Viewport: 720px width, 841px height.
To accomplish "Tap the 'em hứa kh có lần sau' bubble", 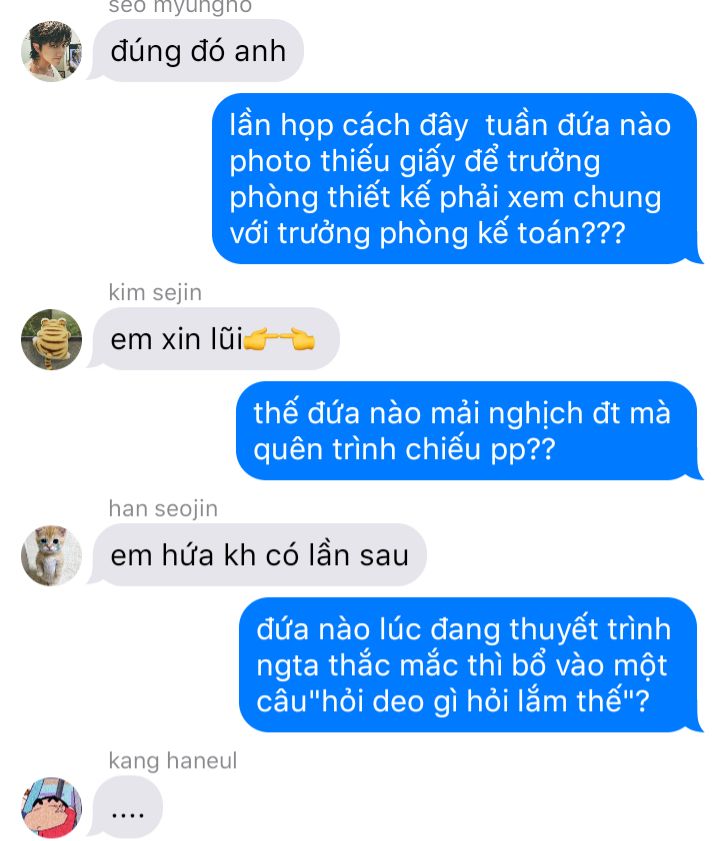I will point(259,555).
